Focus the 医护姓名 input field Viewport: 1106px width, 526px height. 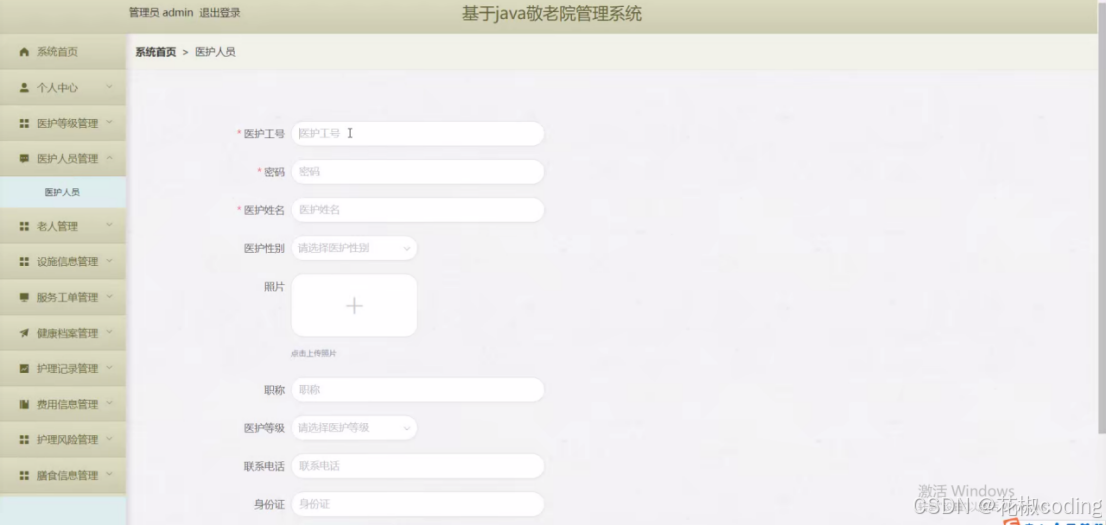pos(418,209)
